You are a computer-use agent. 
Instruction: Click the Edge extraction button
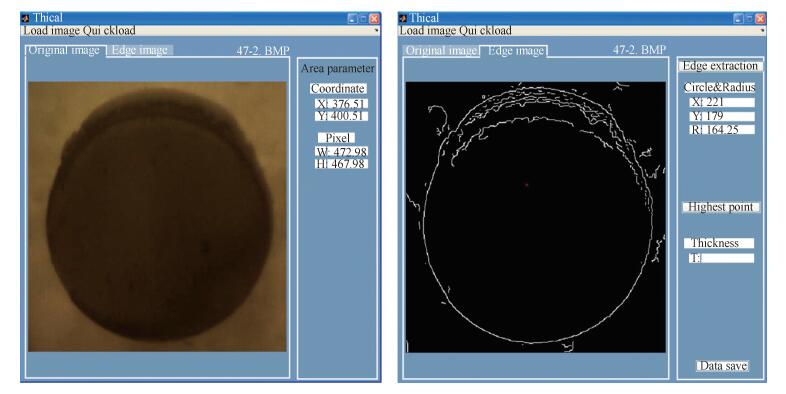point(720,66)
